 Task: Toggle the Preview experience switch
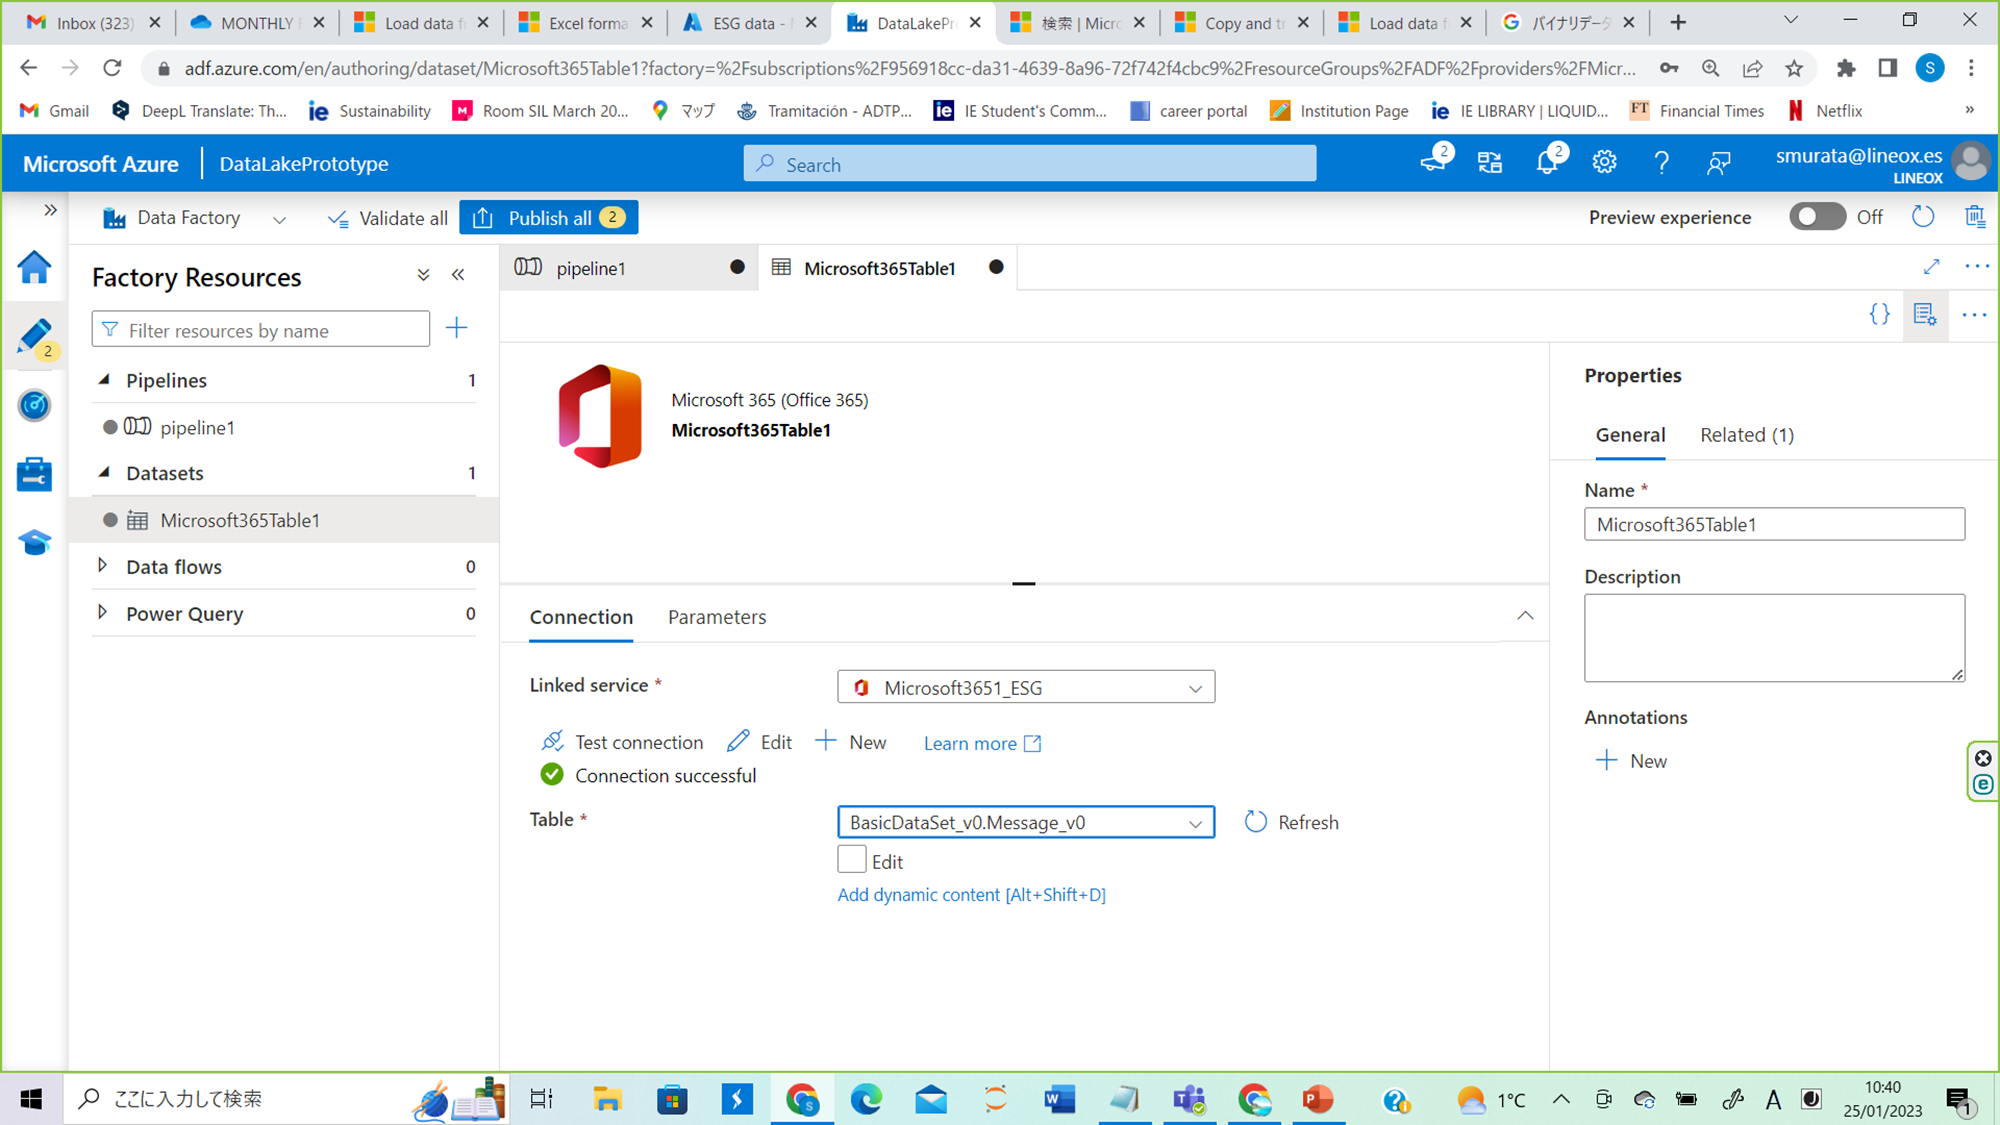[x=1816, y=217]
